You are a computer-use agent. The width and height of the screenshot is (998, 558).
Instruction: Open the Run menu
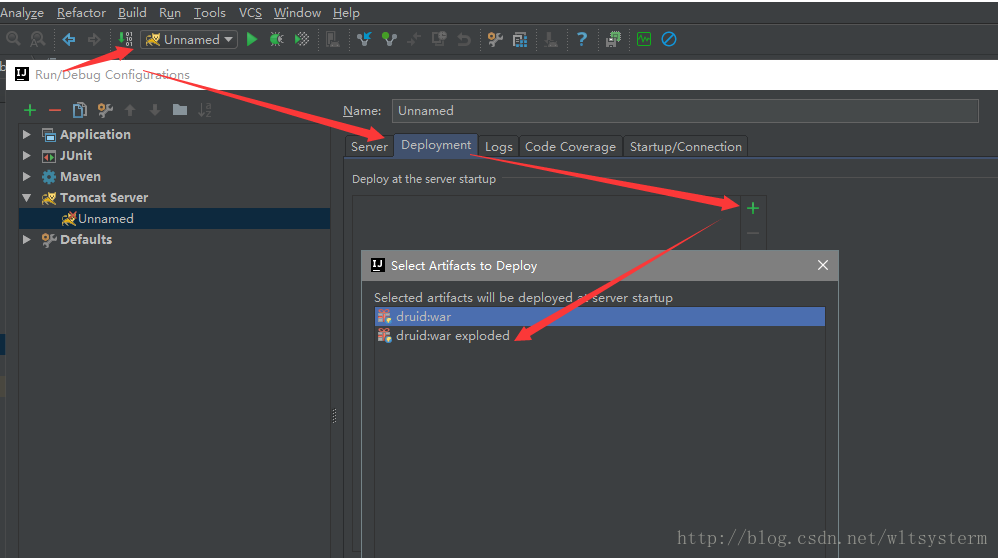click(170, 13)
